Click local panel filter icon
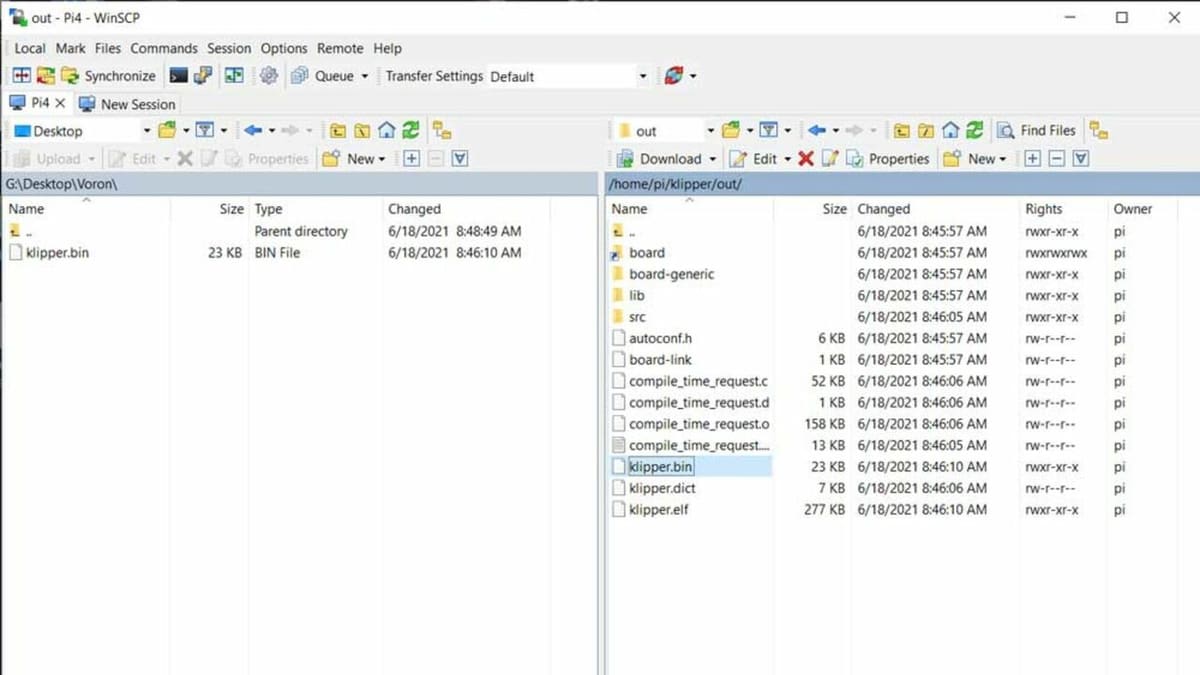Image resolution: width=1200 pixels, height=675 pixels. [205, 130]
